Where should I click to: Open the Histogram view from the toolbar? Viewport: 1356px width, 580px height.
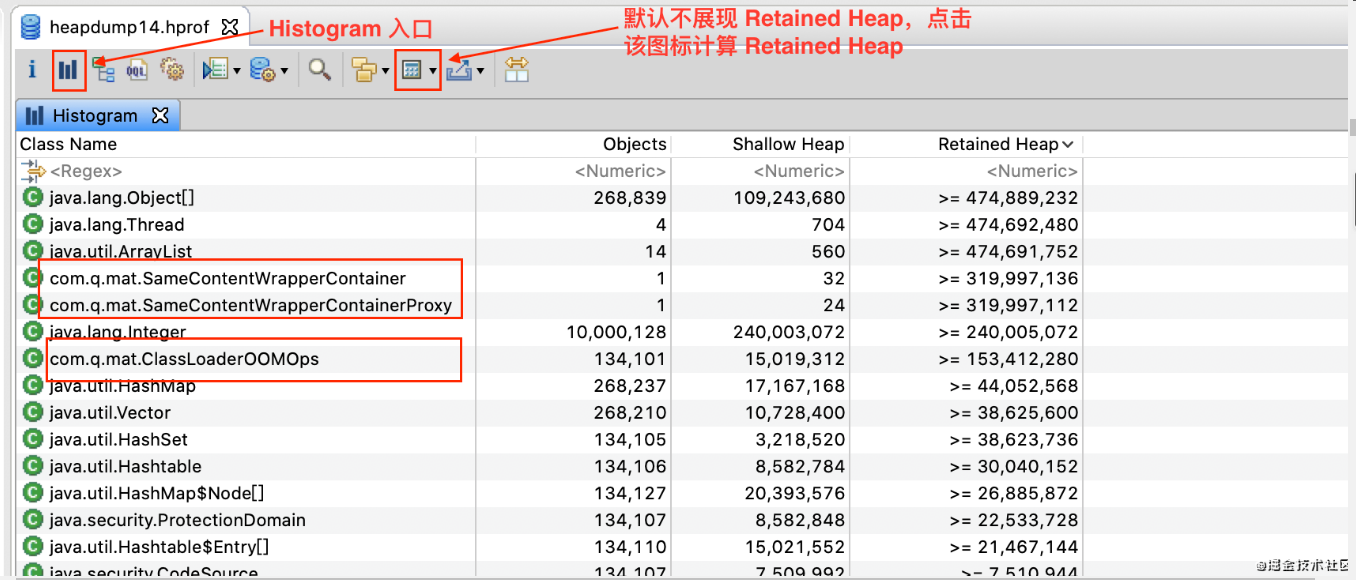tap(68, 70)
